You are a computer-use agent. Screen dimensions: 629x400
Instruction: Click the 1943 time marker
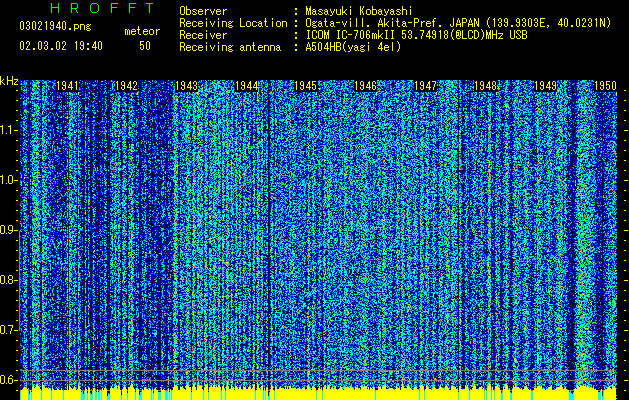[x=187, y=86]
